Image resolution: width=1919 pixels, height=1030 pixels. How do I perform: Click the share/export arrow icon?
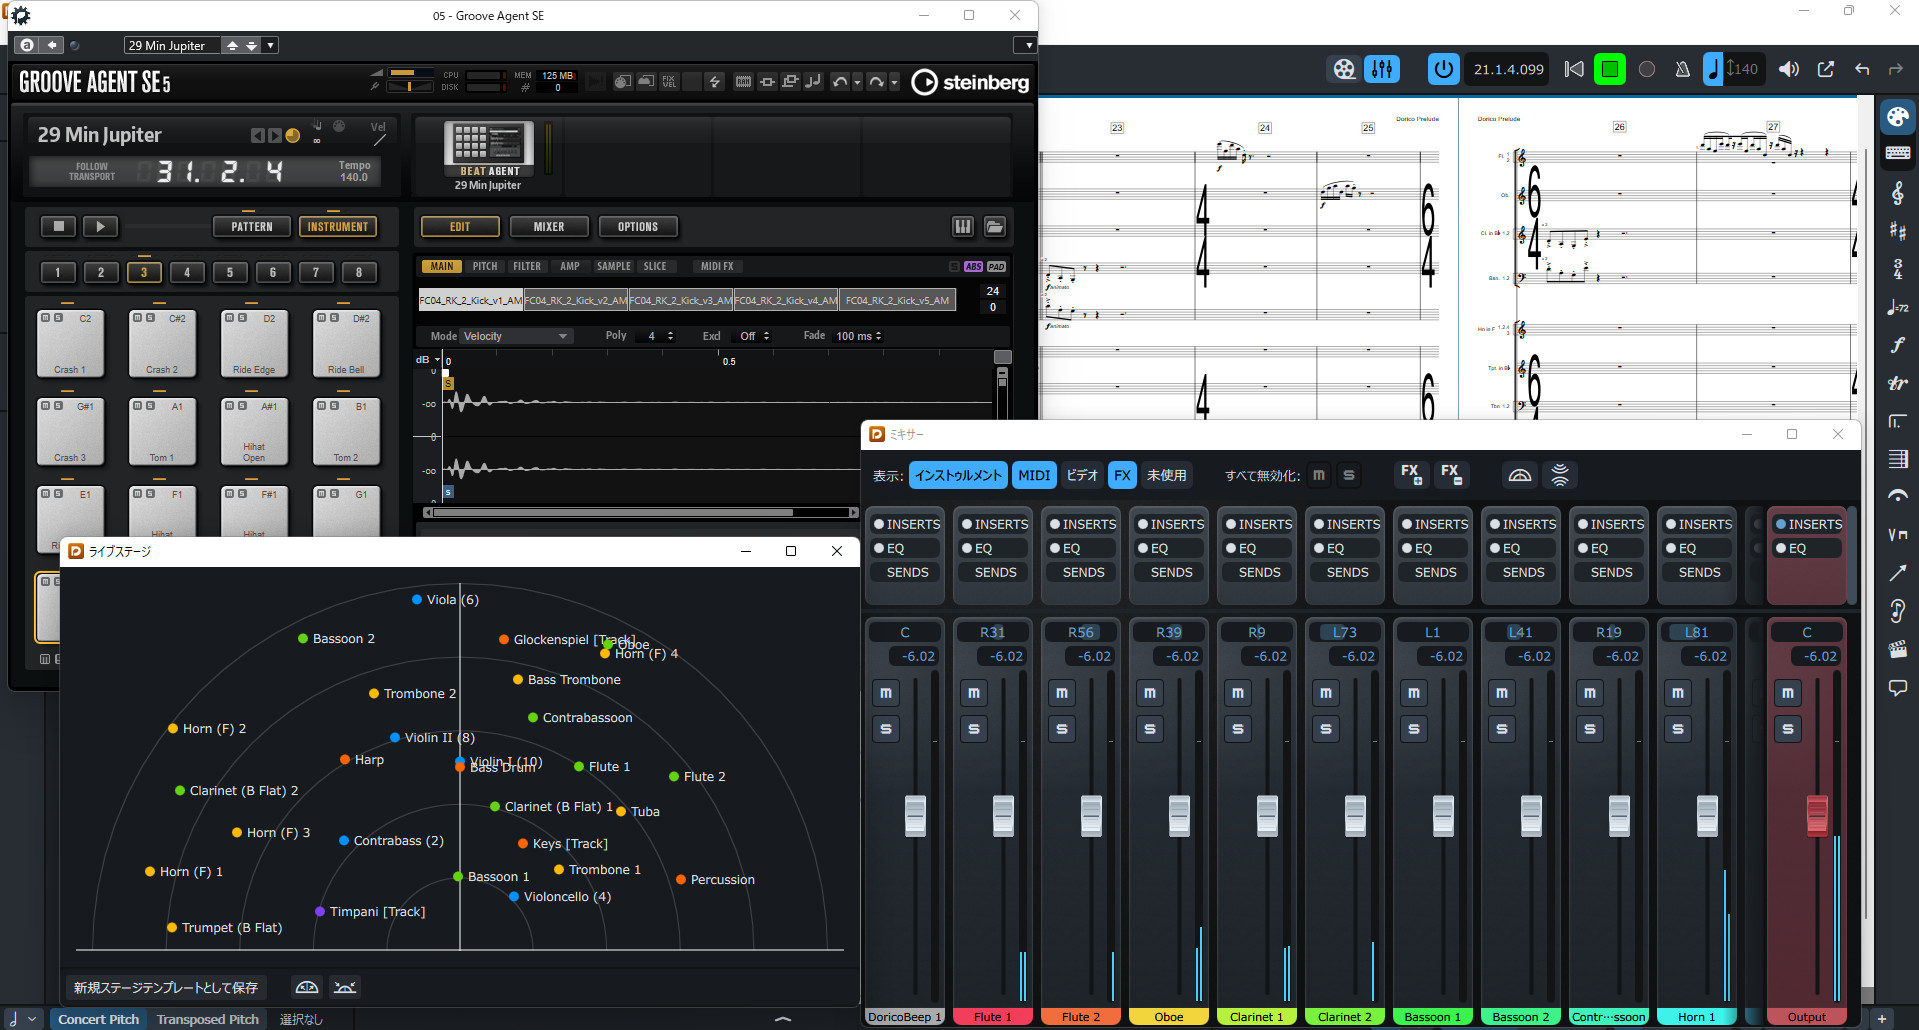[1826, 69]
